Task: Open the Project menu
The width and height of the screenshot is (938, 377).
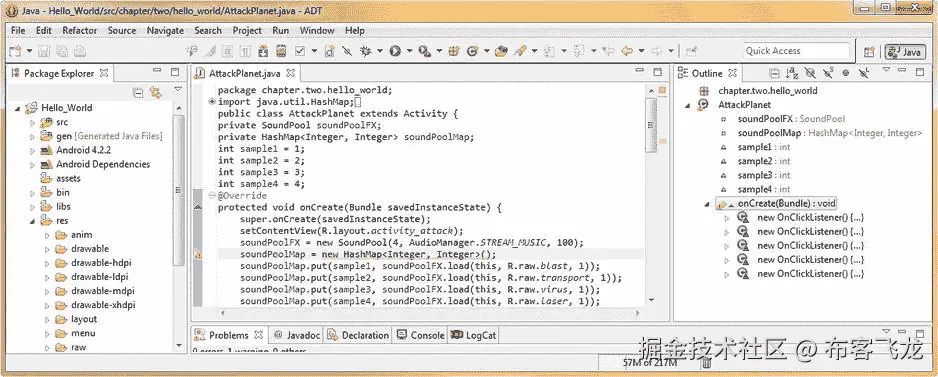Action: coord(247,31)
